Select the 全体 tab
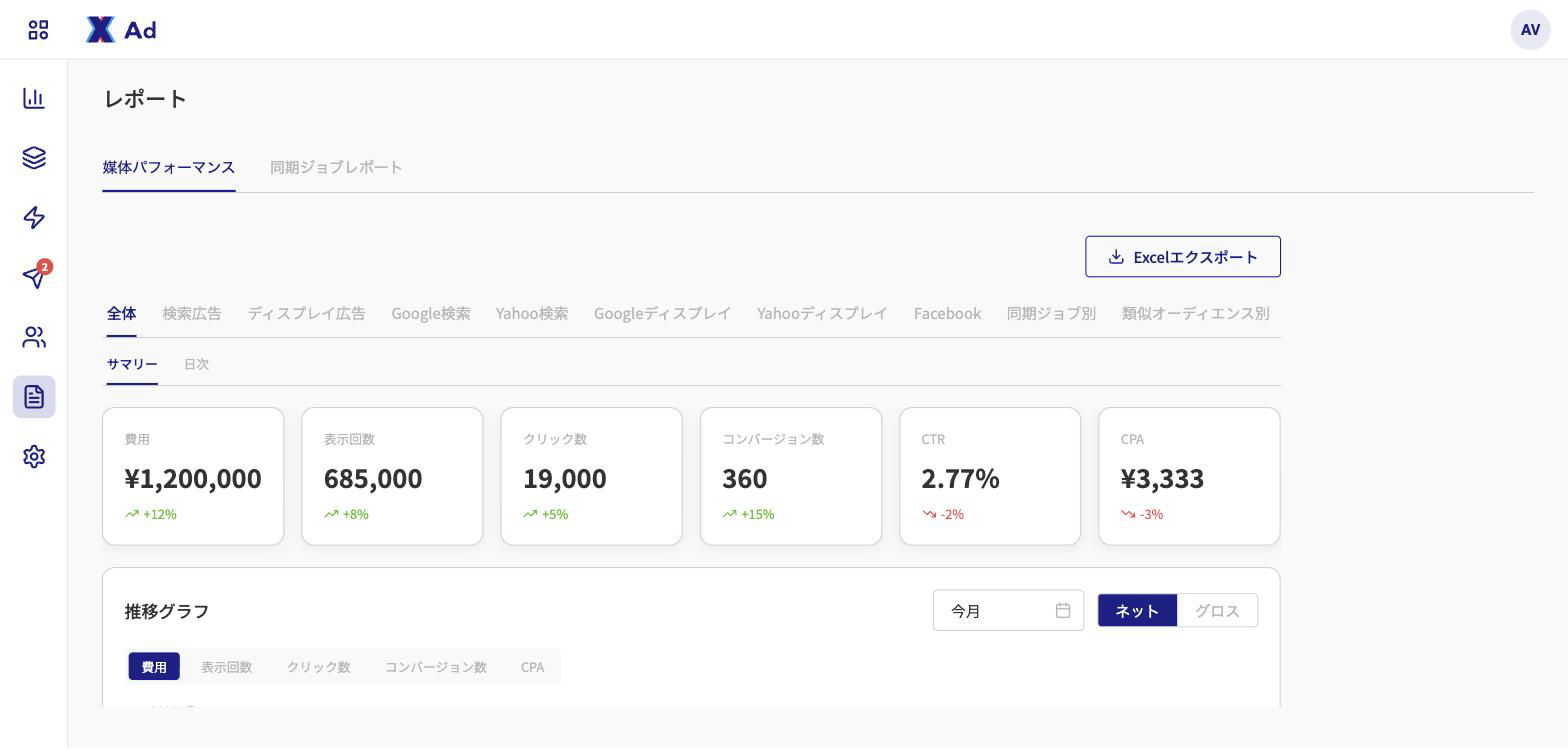 [122, 313]
